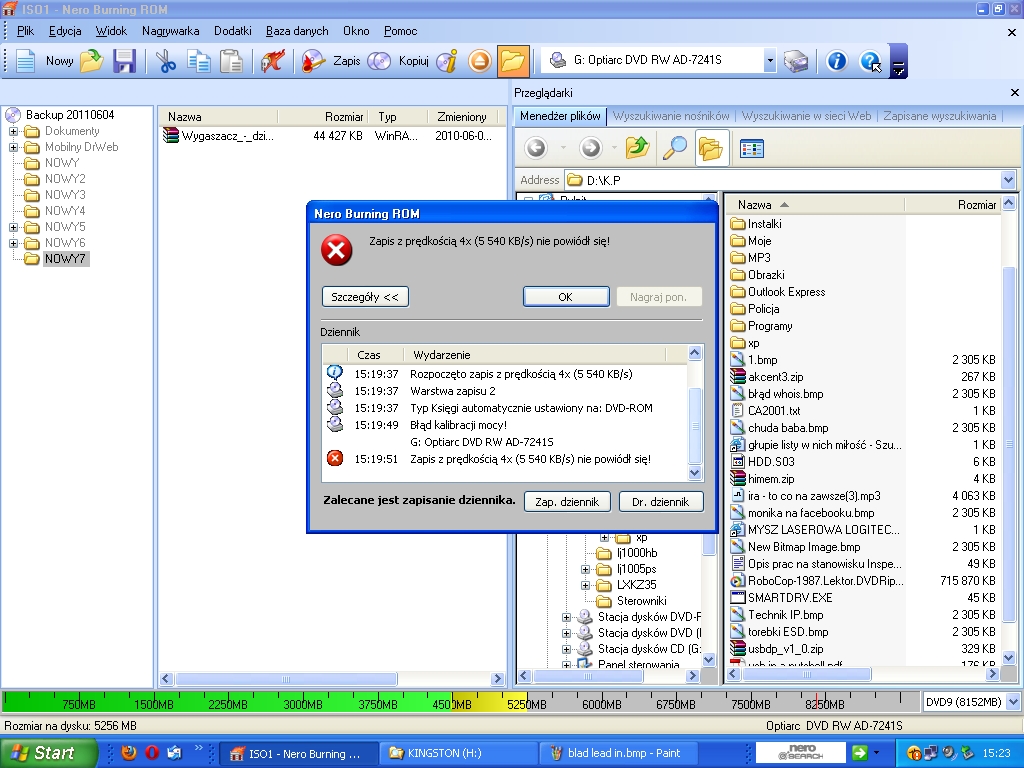
Task: Click the orange eject disc icon
Action: click(x=480, y=61)
